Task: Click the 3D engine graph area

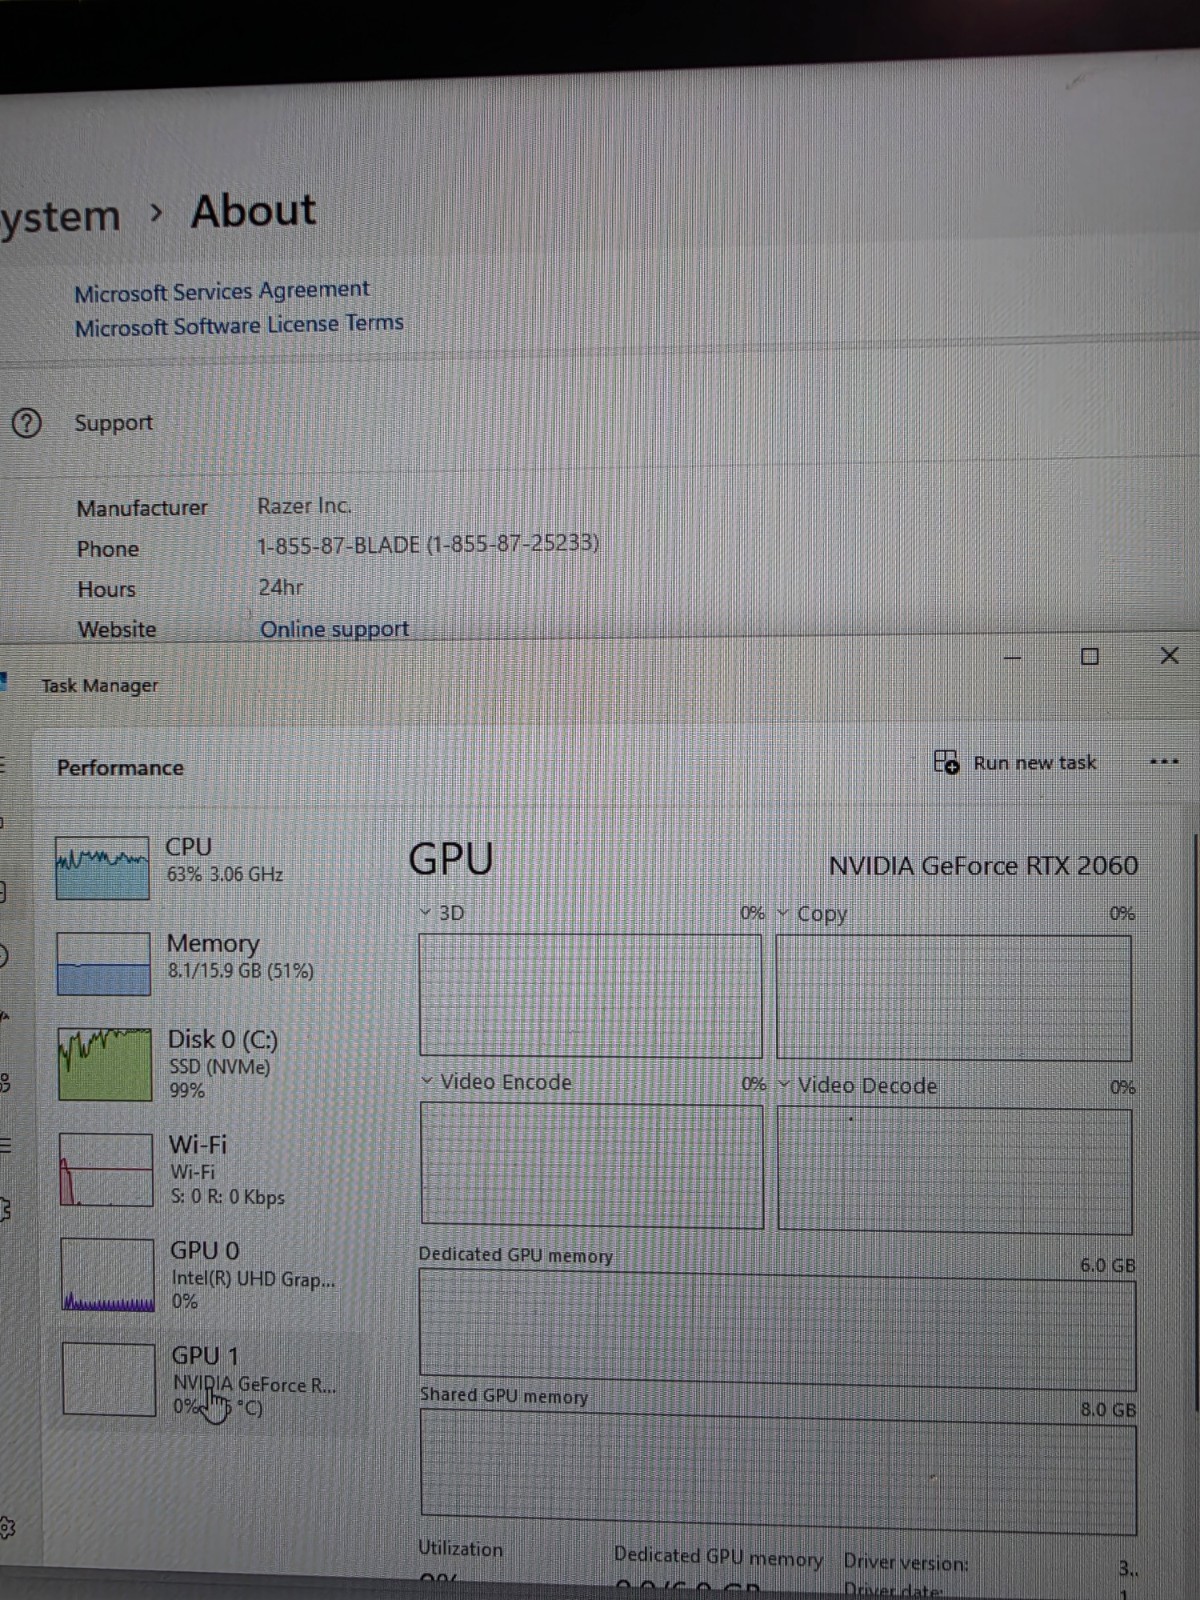Action: click(590, 996)
